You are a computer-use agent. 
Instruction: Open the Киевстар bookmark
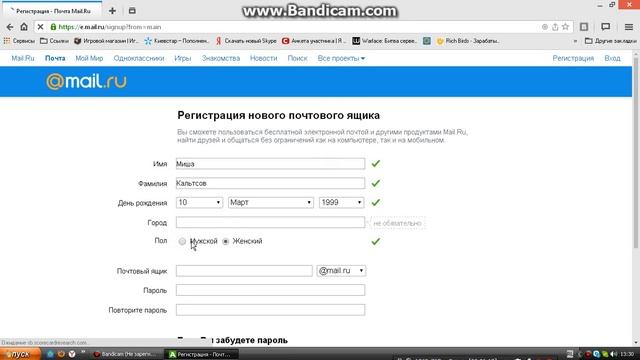[x=177, y=41]
